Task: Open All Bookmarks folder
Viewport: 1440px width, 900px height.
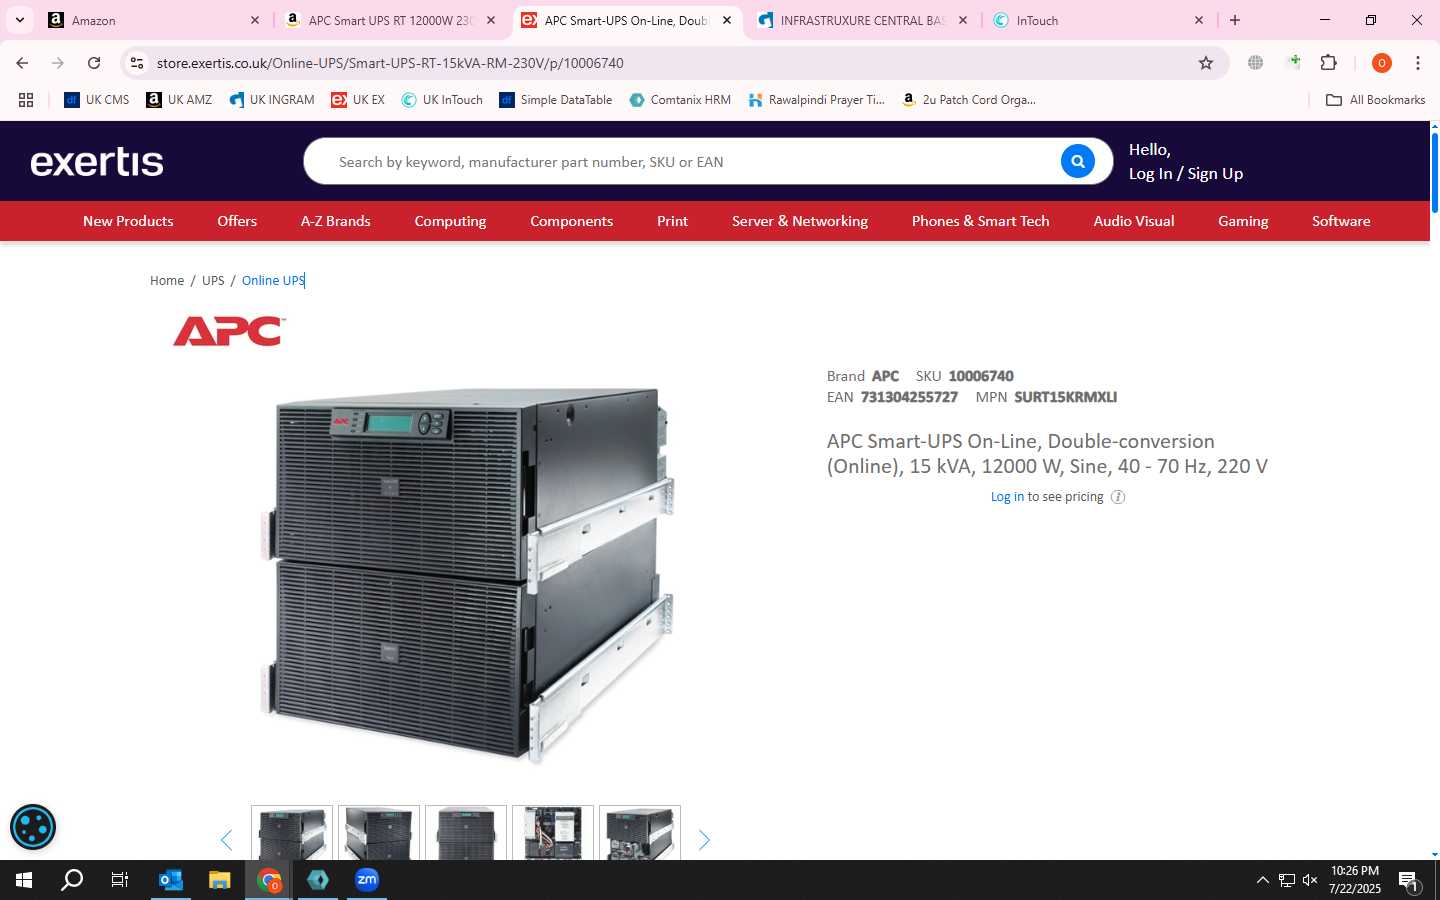Action: [1375, 100]
